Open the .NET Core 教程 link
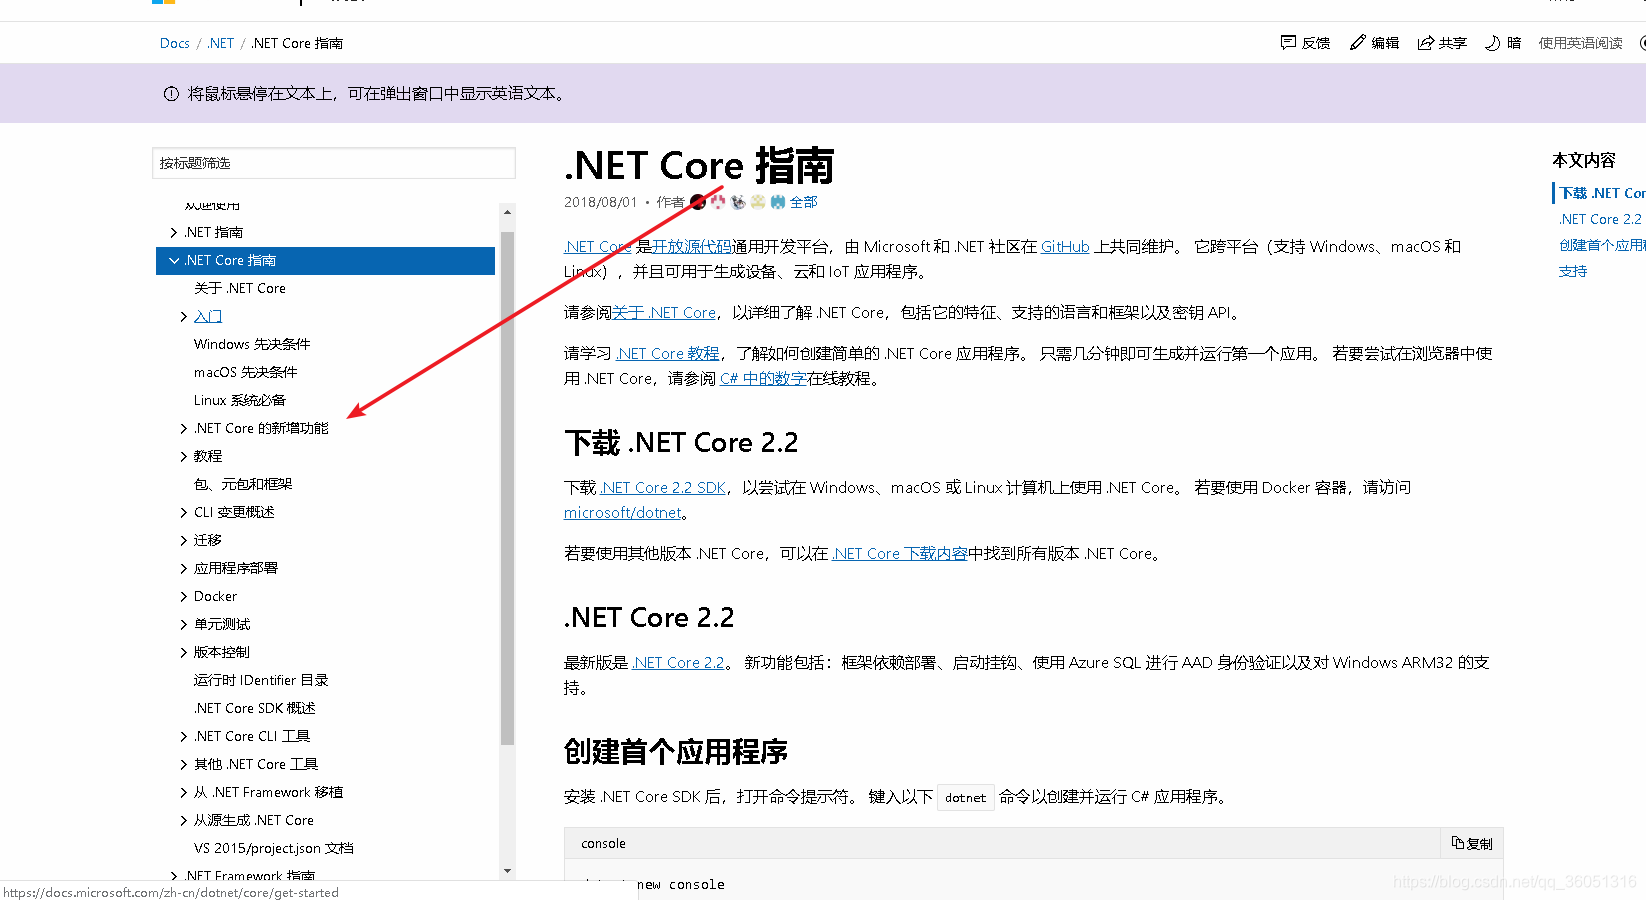This screenshot has height=900, width=1646. (668, 353)
